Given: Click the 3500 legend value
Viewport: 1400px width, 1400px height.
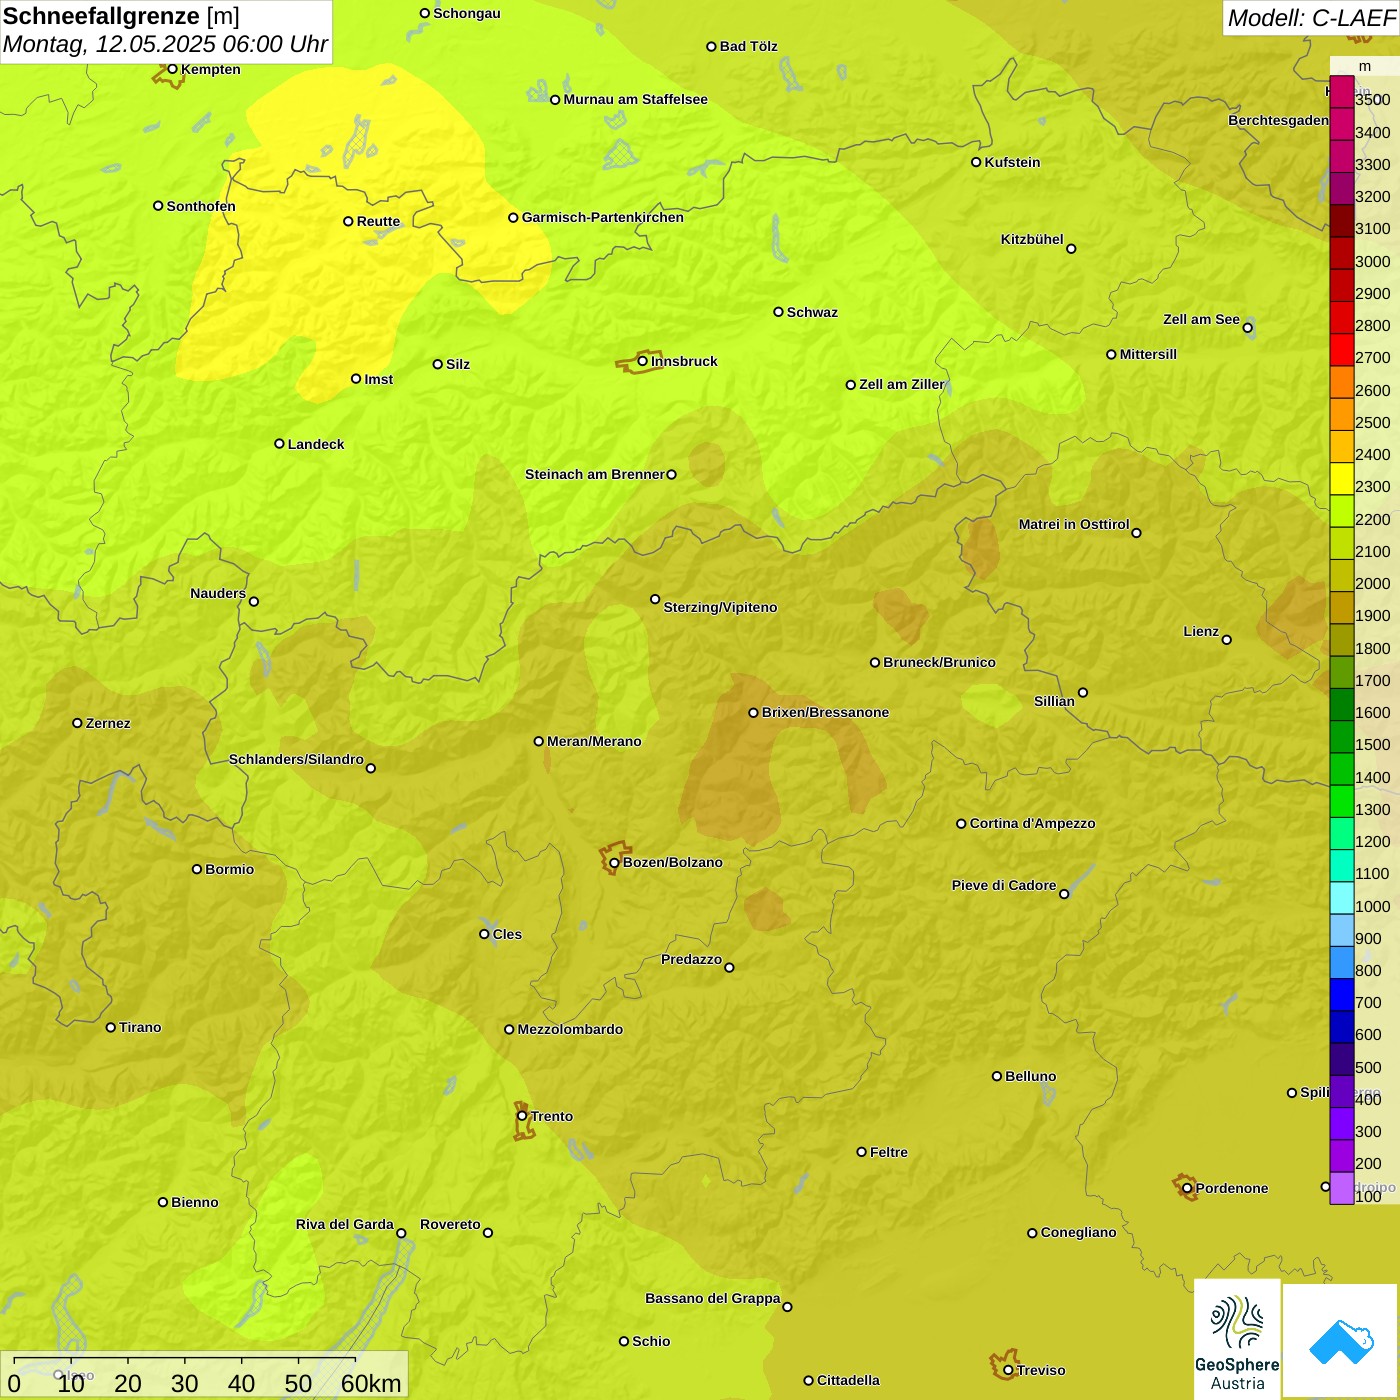Looking at the screenshot, I should (1372, 100).
